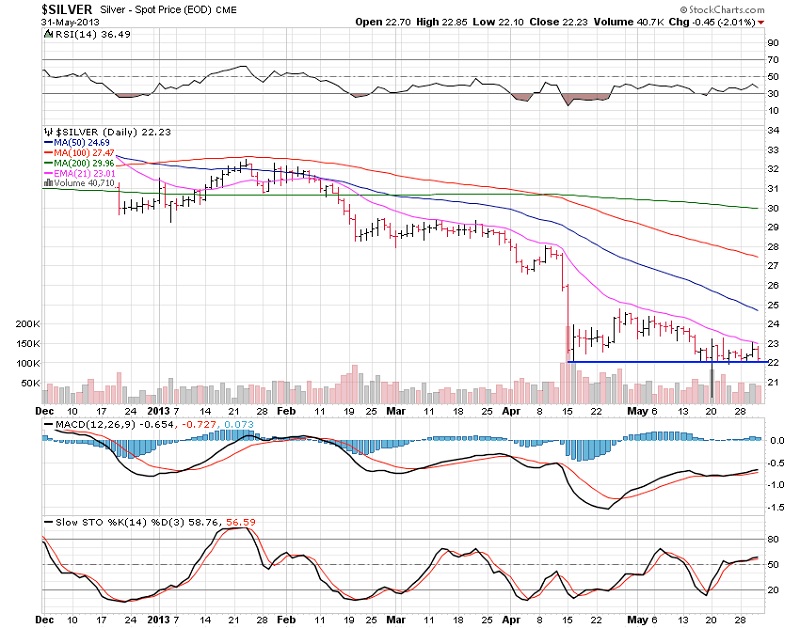Click the magenta EMA(21) legend line marker

pos(49,173)
